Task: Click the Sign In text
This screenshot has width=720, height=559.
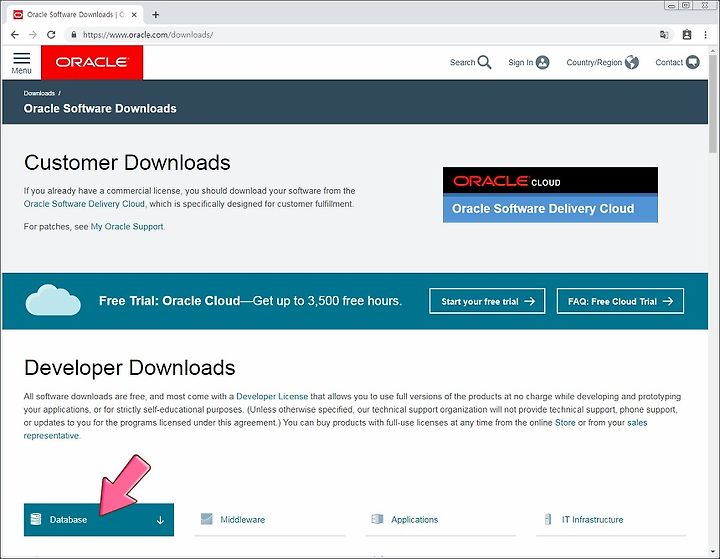Action: (x=521, y=62)
